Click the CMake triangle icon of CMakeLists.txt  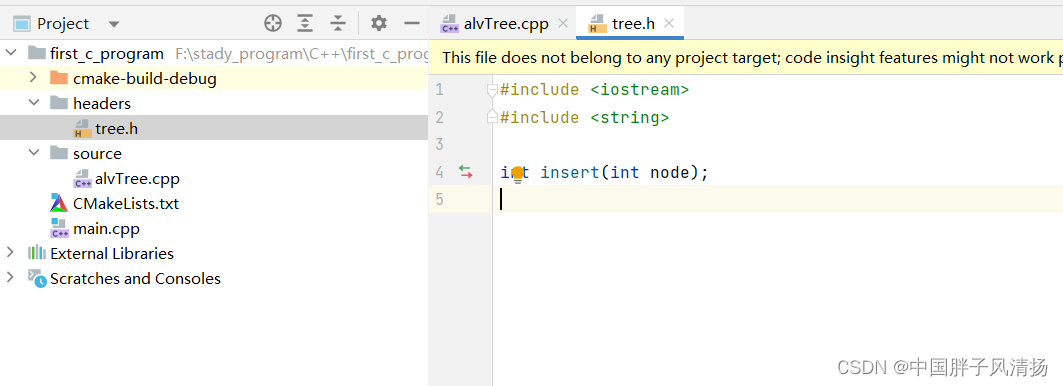tap(59, 204)
